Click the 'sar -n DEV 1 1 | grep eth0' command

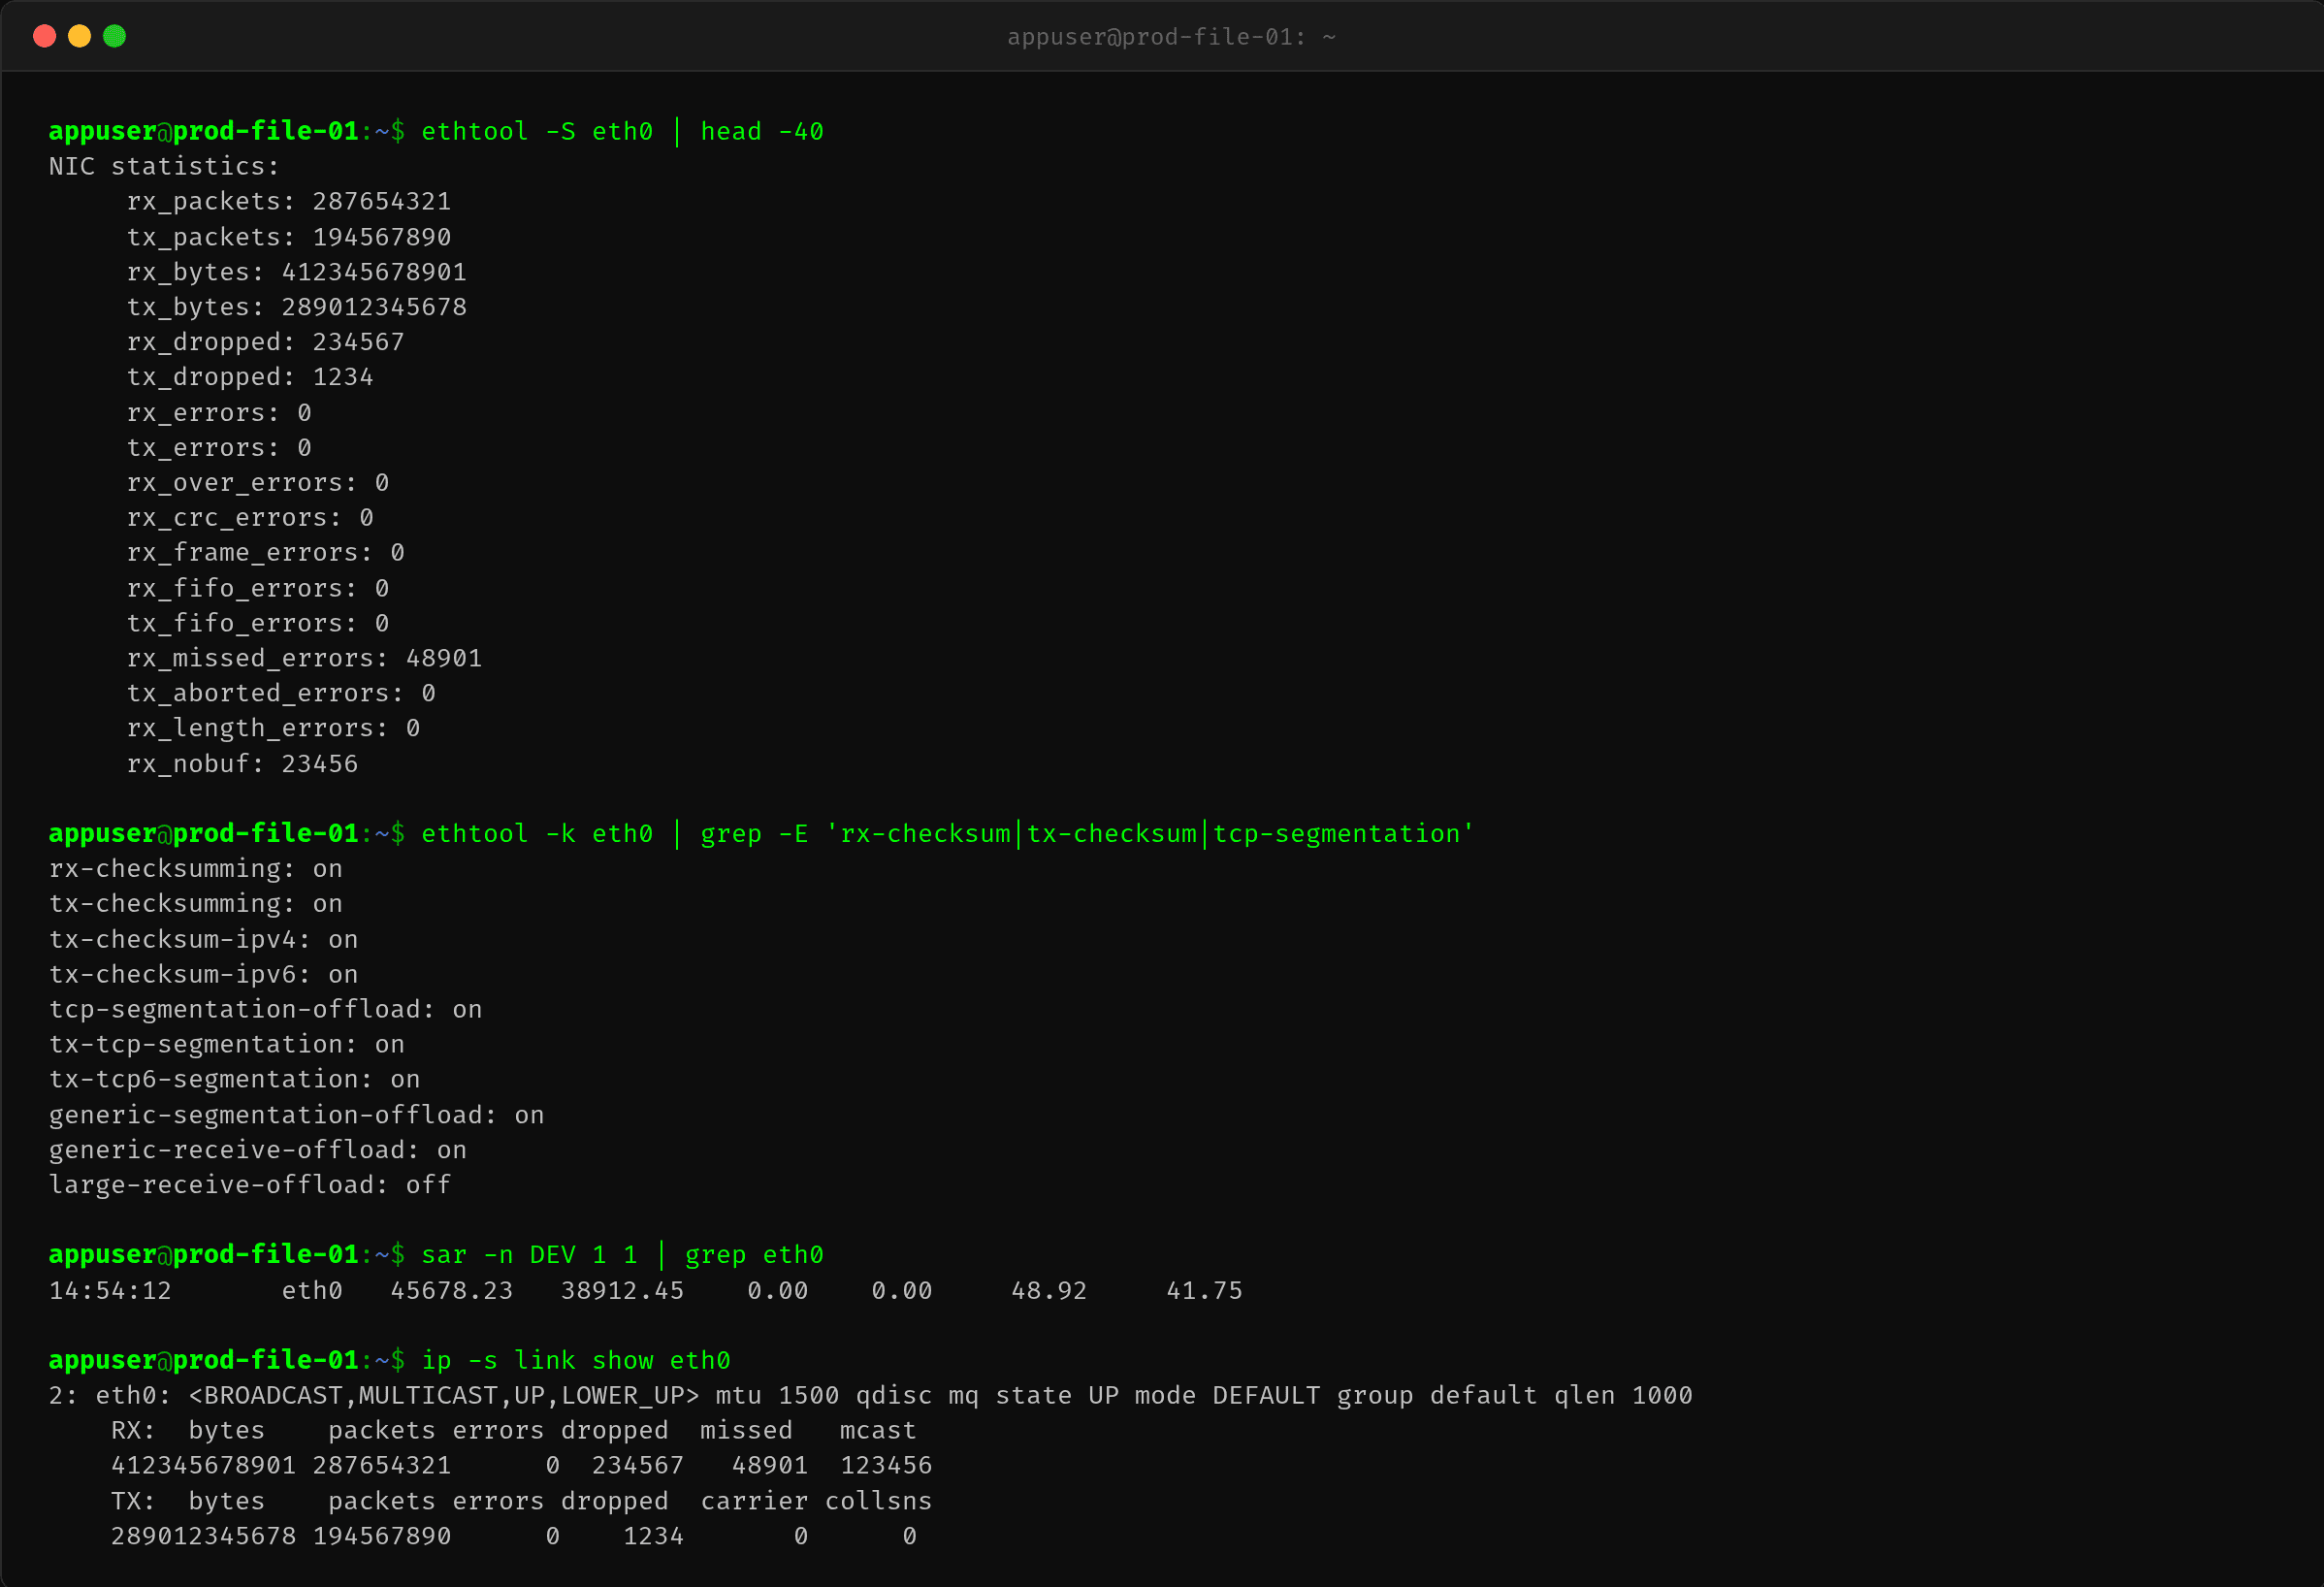622,1254
